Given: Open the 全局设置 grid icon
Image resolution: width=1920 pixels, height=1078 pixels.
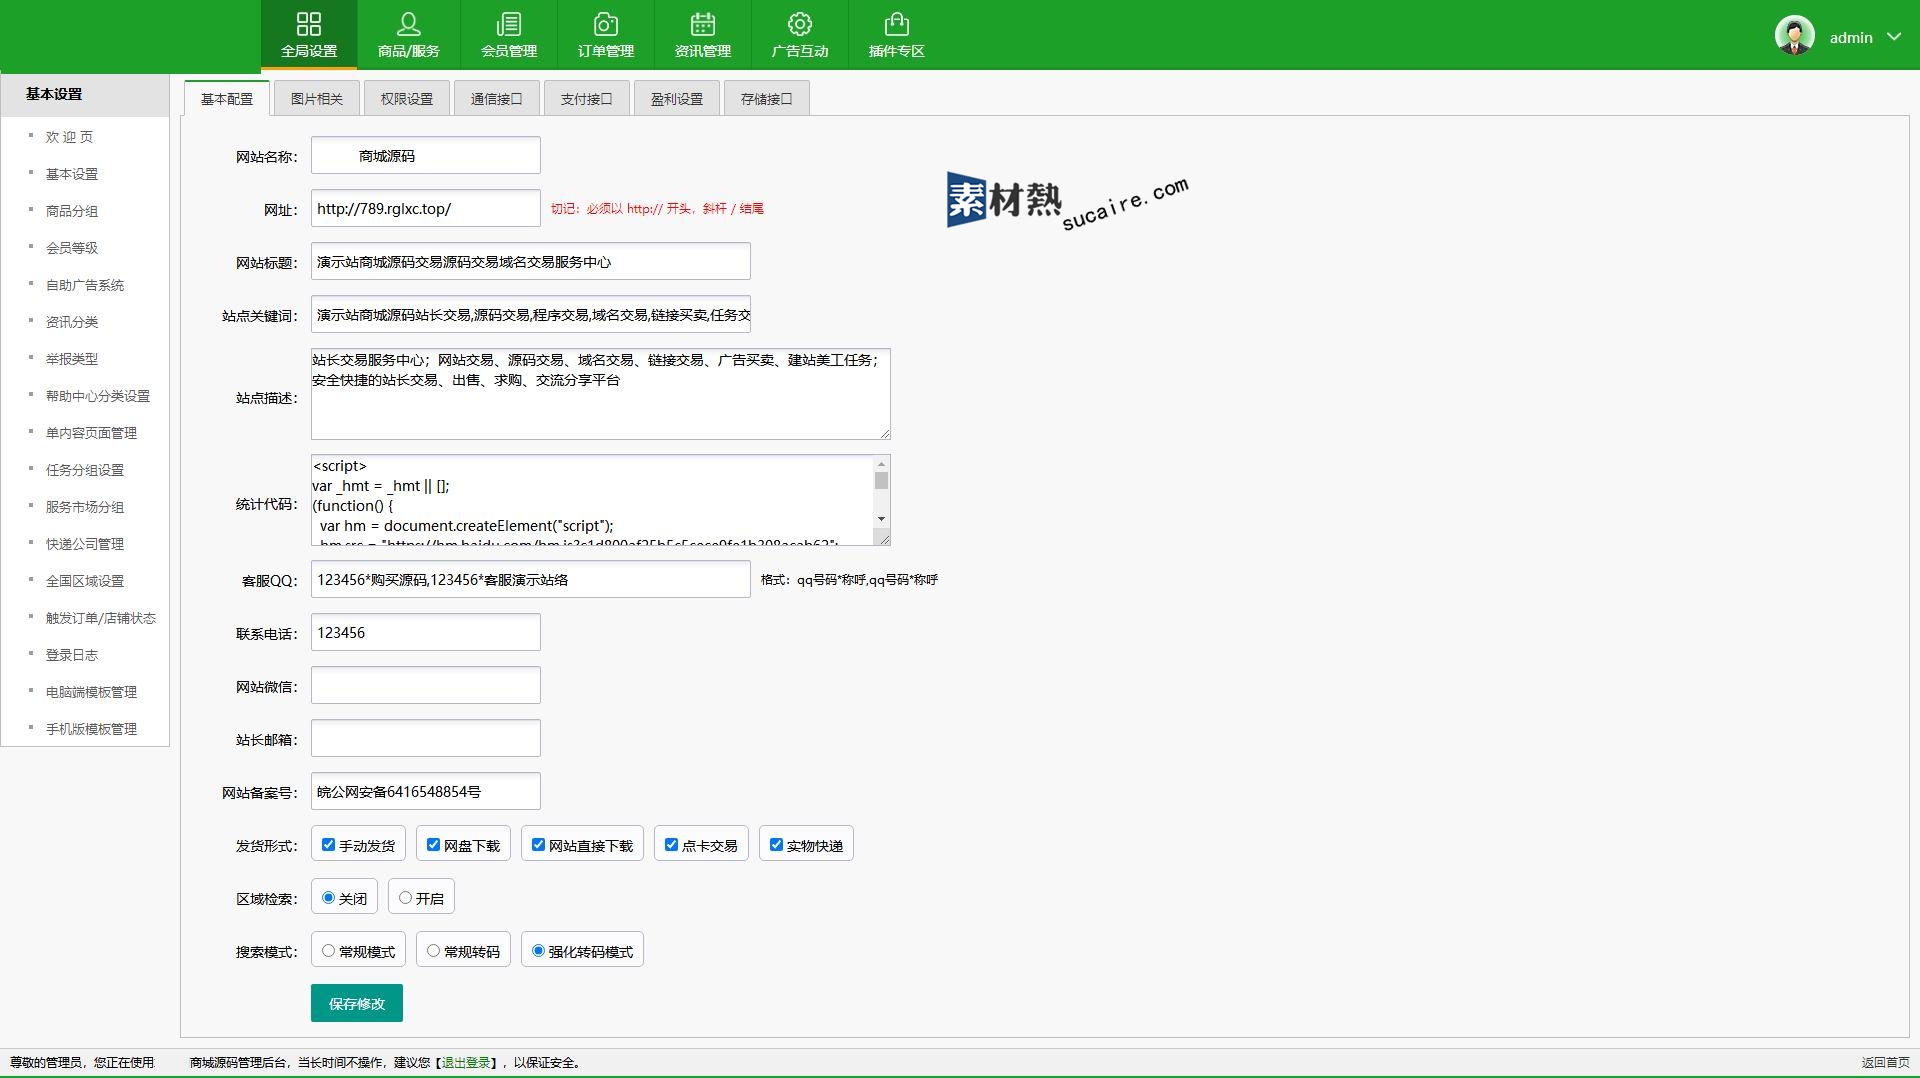Looking at the screenshot, I should click(309, 24).
